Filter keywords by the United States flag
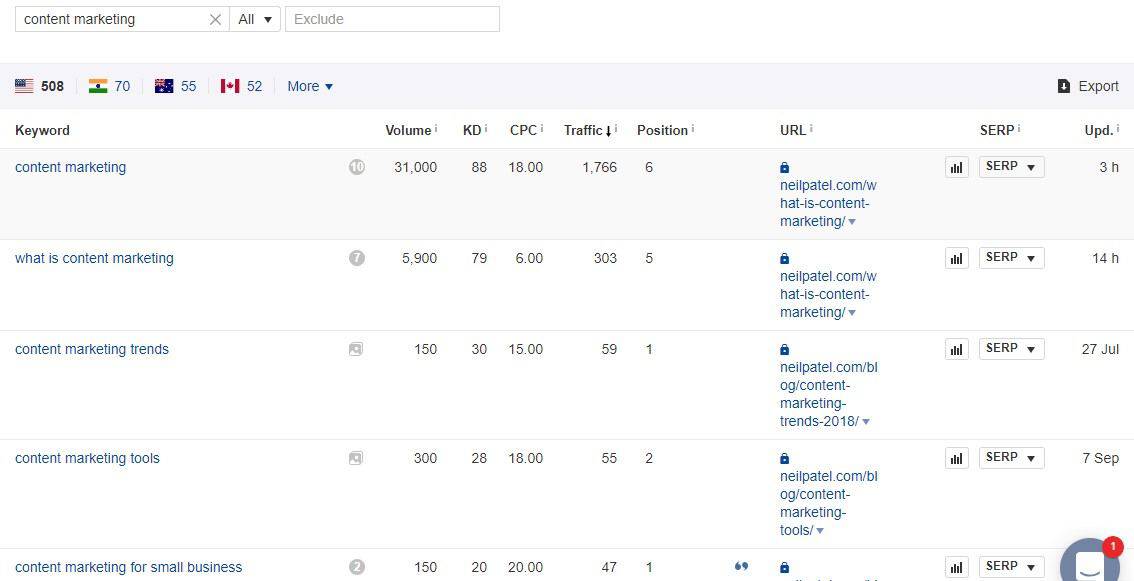Screen dimensions: 1134x581 pos(24,86)
